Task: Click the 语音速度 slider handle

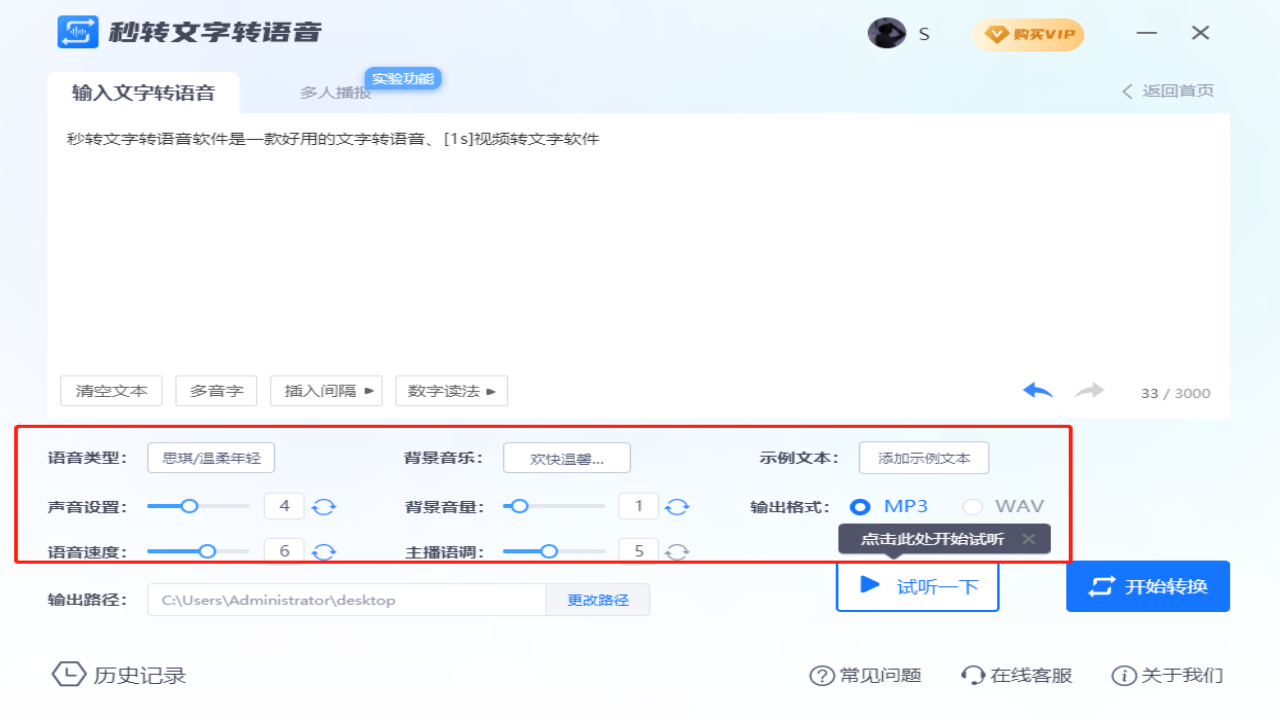Action: [210, 550]
